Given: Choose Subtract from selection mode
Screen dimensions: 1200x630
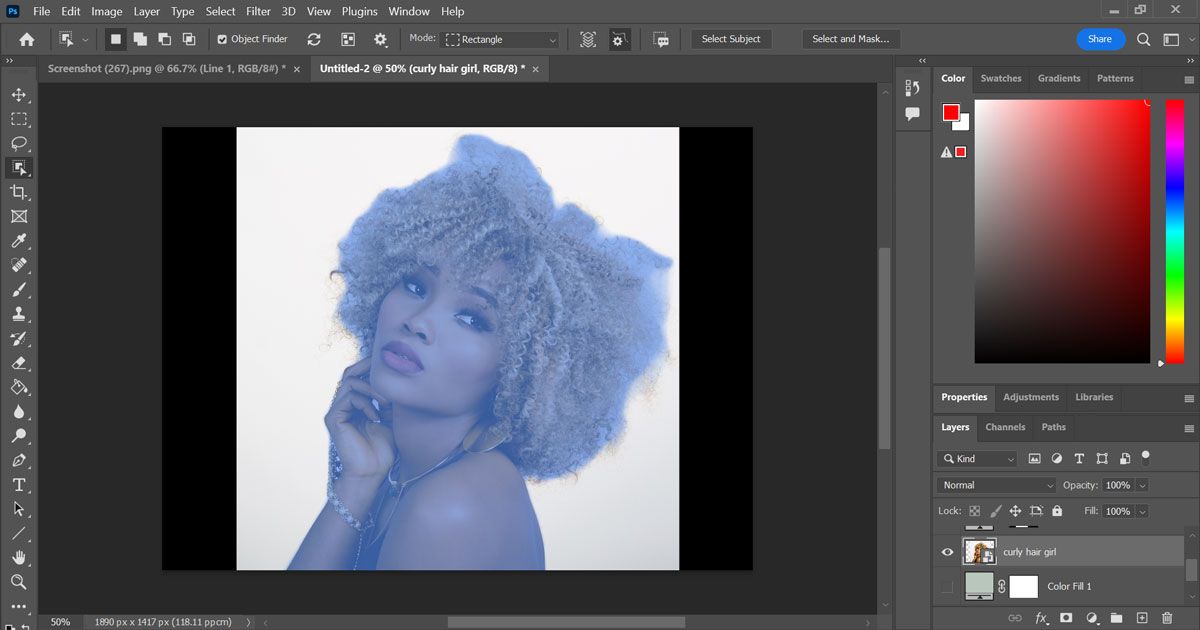Looking at the screenshot, I should [x=164, y=39].
